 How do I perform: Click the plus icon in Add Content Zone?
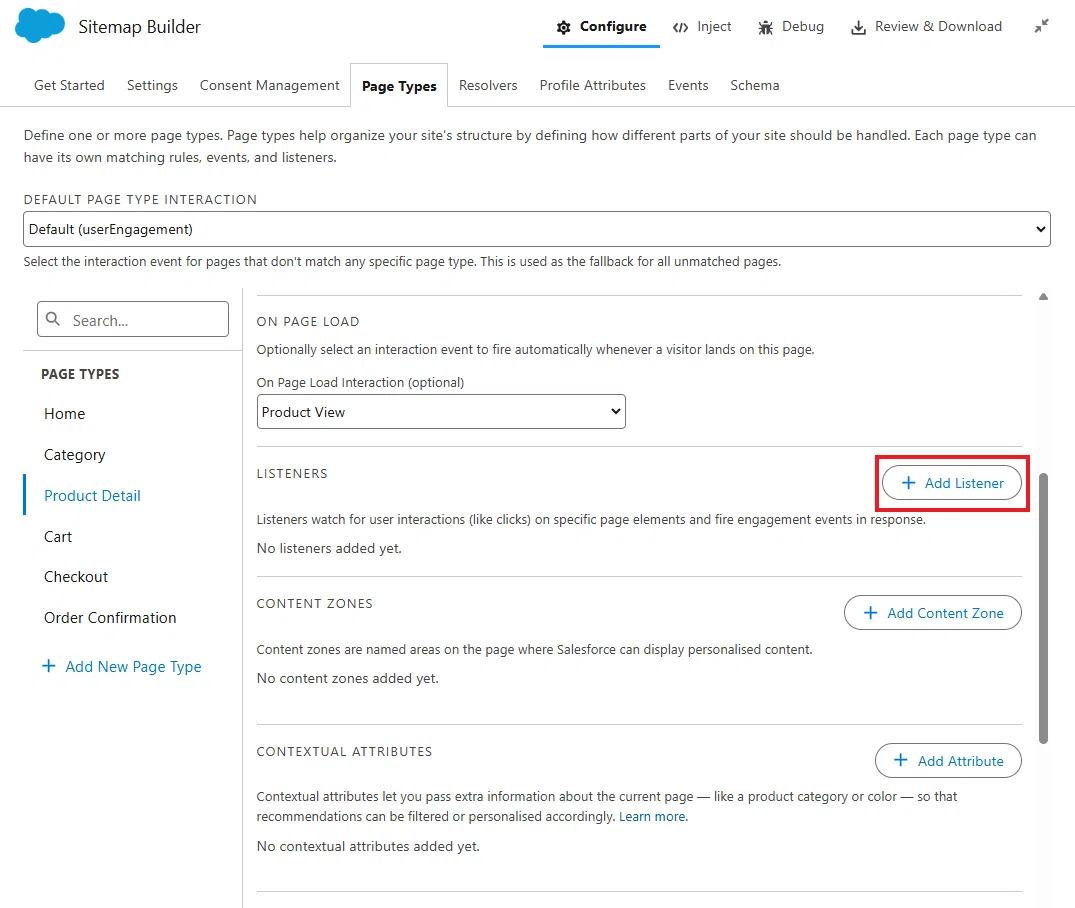[x=871, y=612]
